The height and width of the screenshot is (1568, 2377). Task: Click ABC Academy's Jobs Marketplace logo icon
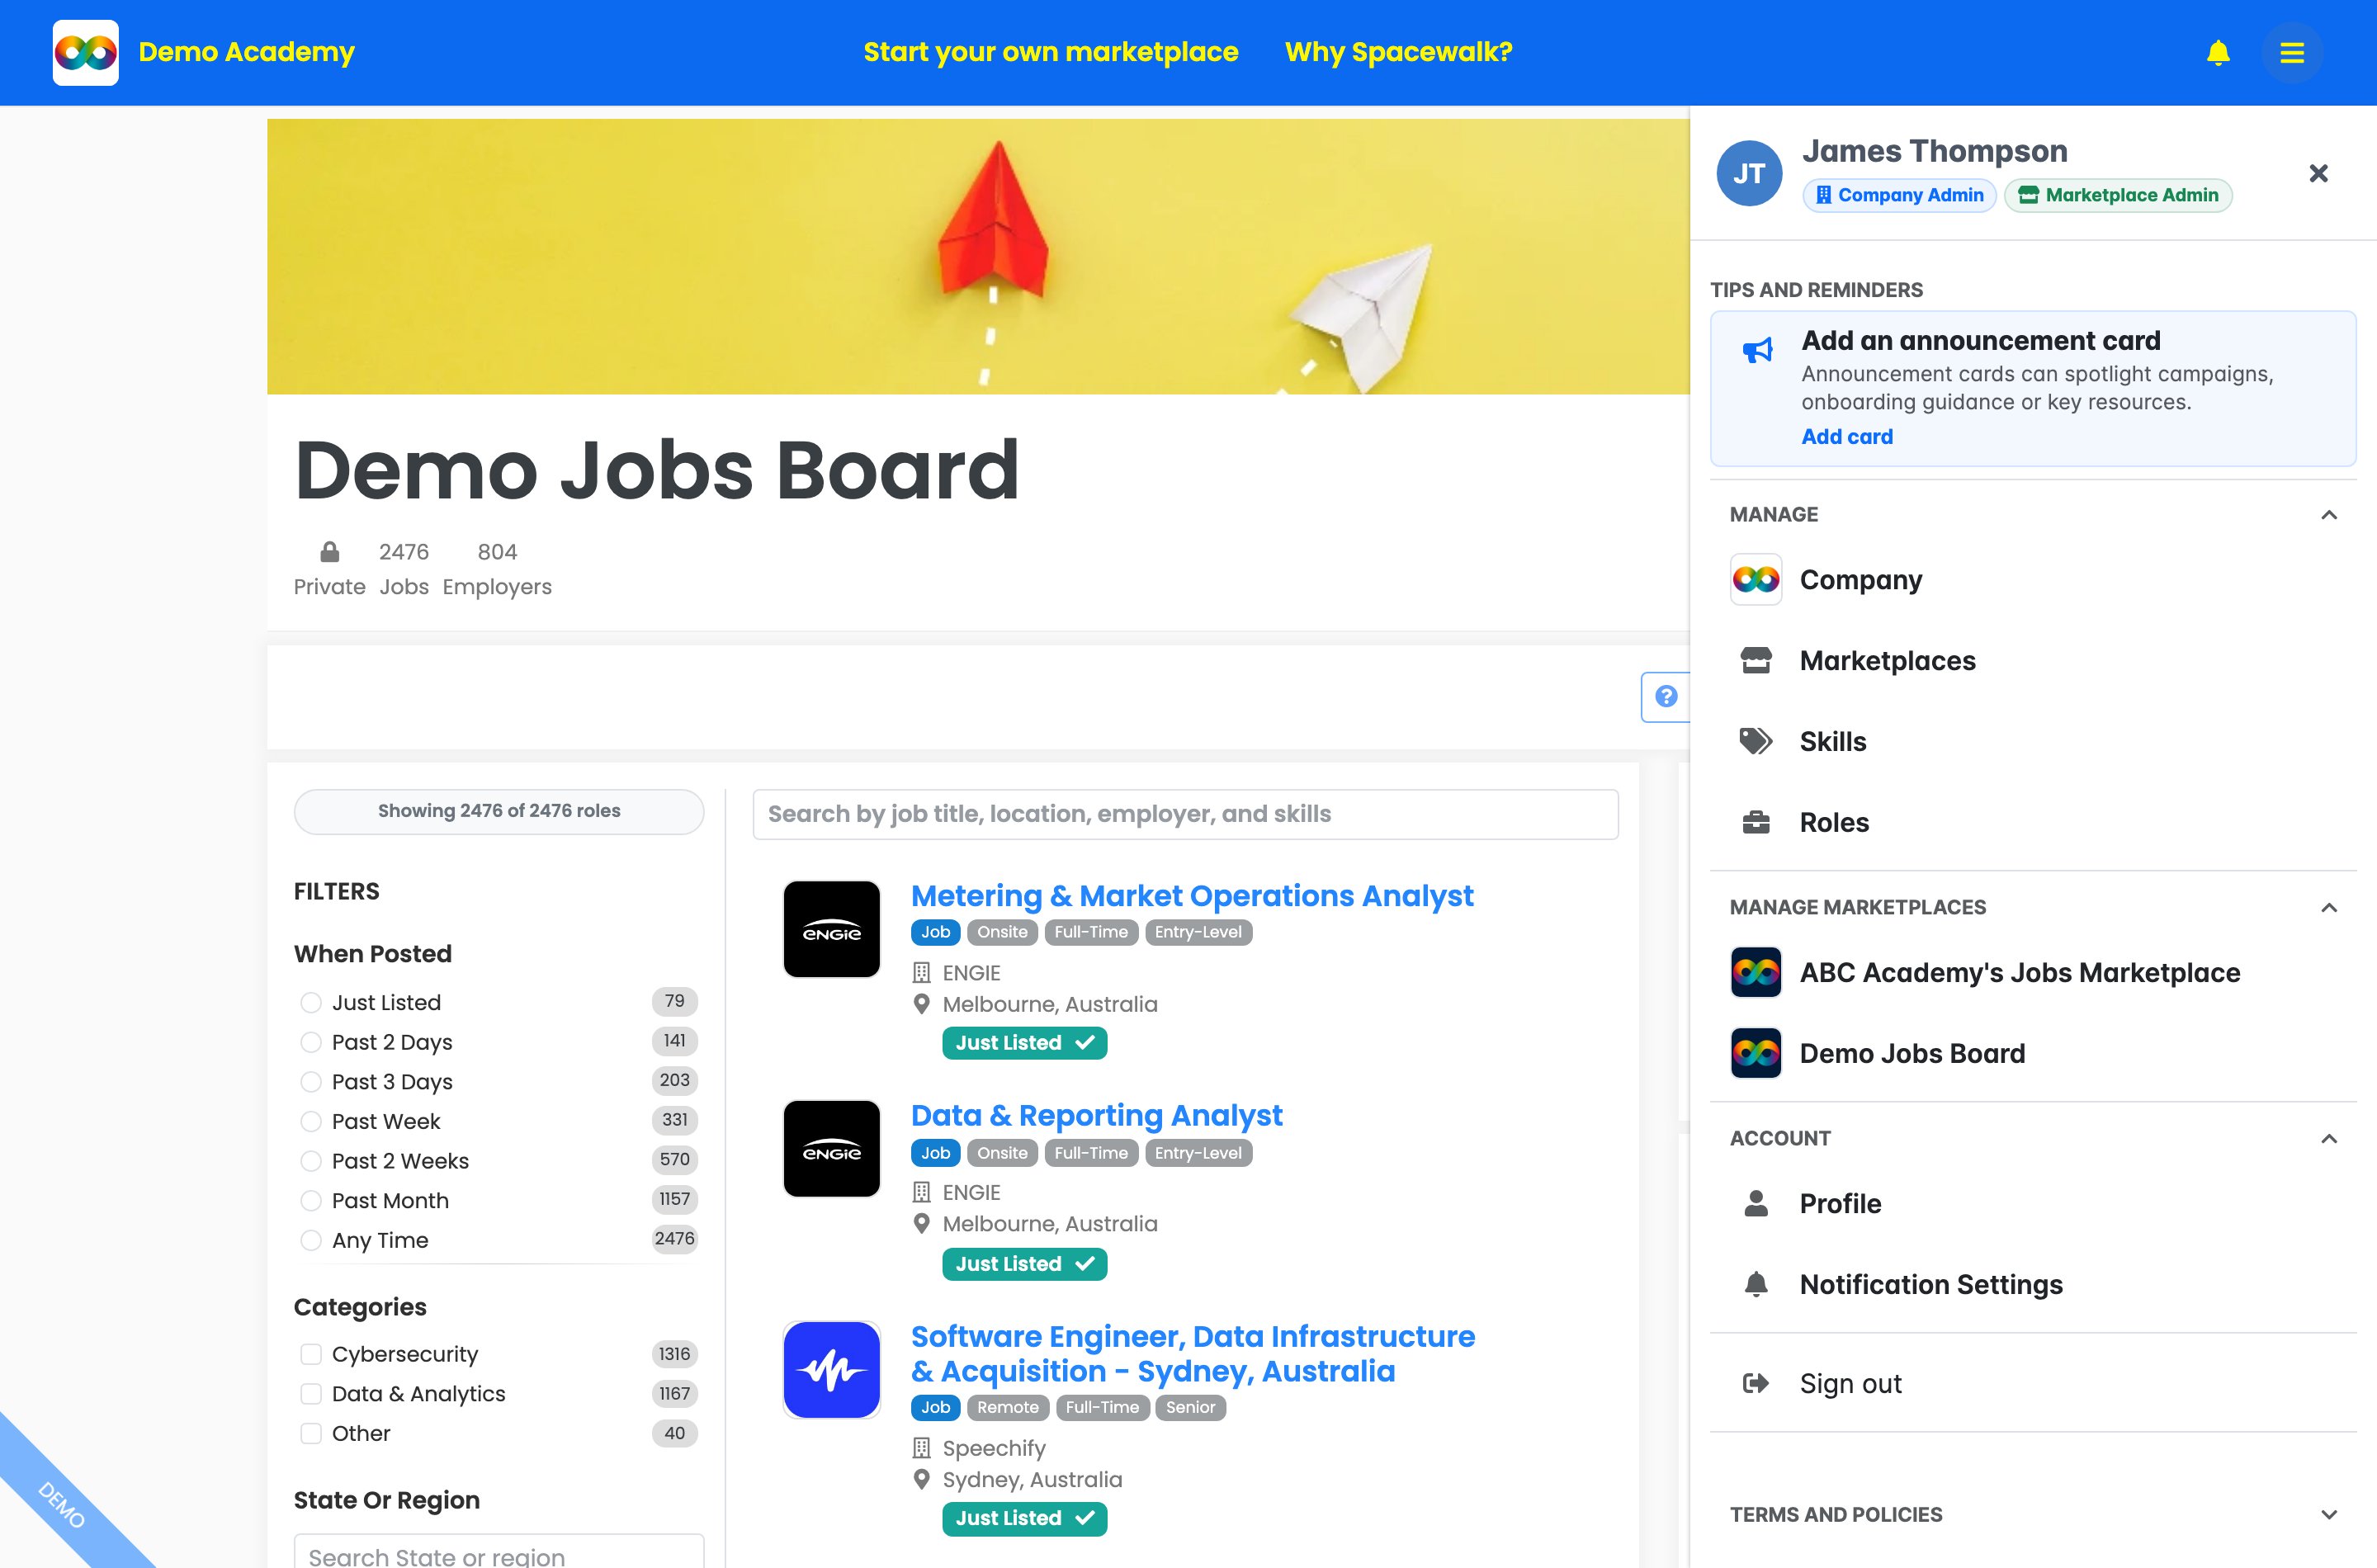click(x=1756, y=972)
